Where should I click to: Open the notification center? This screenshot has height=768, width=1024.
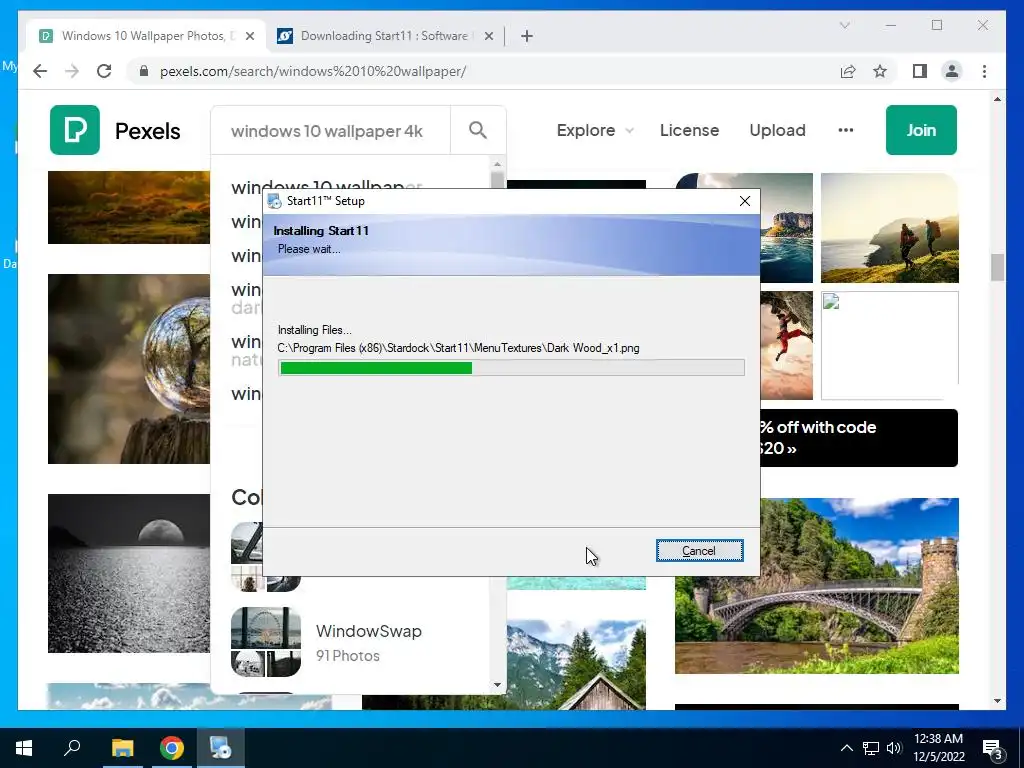tap(993, 748)
